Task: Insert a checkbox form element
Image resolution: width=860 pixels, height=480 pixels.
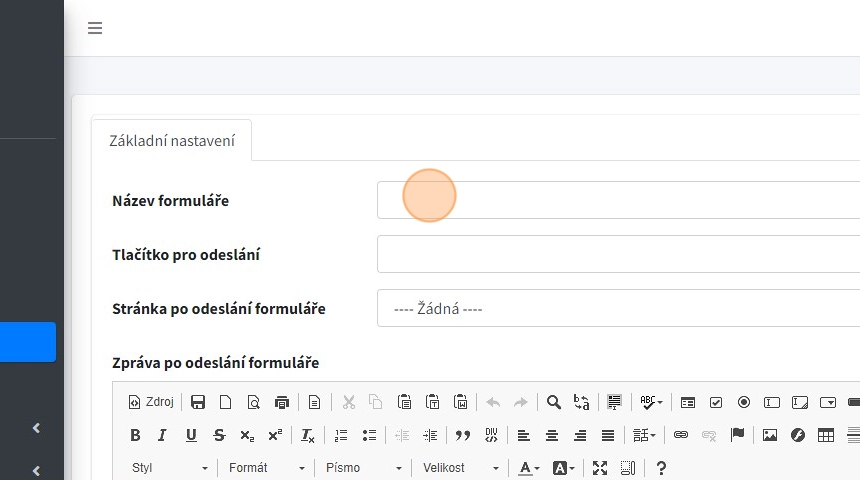Action: pos(716,402)
